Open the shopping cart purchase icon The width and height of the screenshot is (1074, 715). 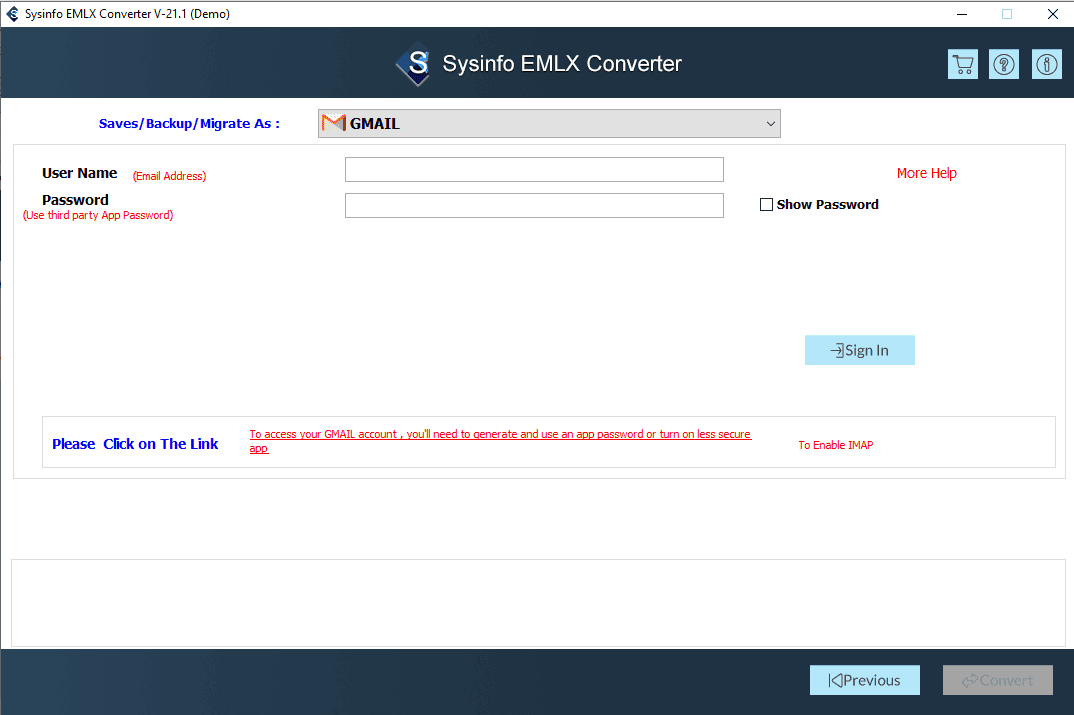(x=962, y=64)
